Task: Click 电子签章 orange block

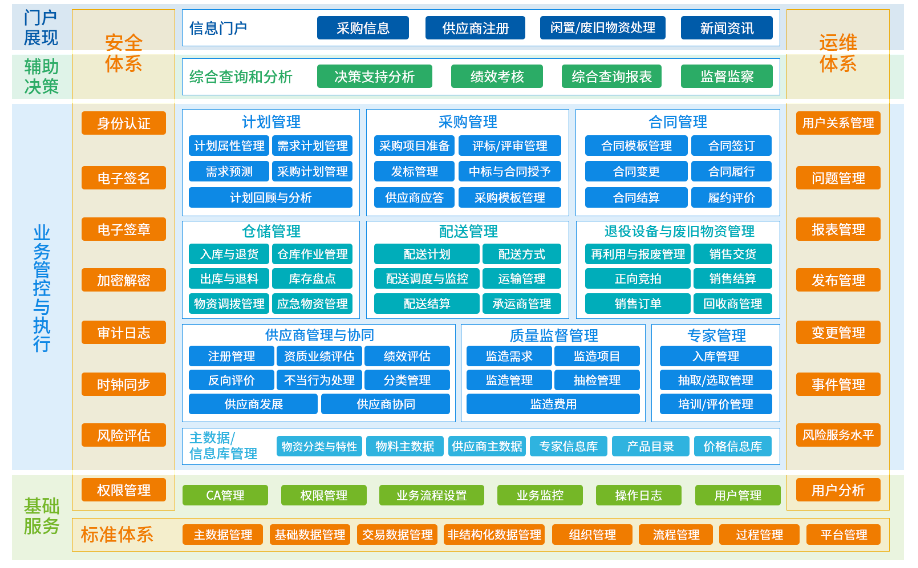Action: click(124, 229)
